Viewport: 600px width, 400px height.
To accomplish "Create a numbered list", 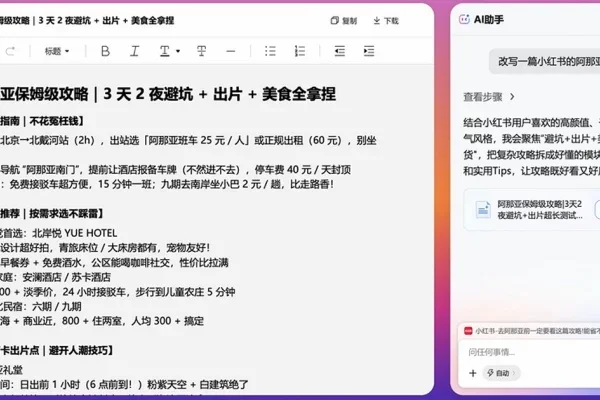I will 300,51.
